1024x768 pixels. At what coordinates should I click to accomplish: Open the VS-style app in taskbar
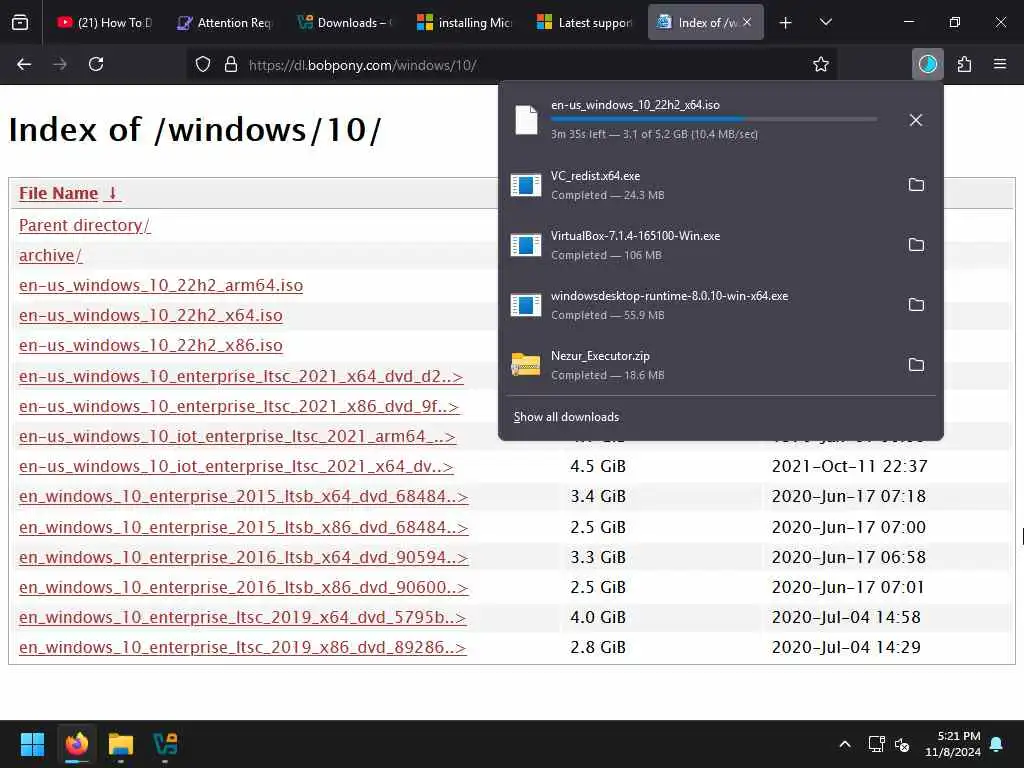[x=165, y=743]
